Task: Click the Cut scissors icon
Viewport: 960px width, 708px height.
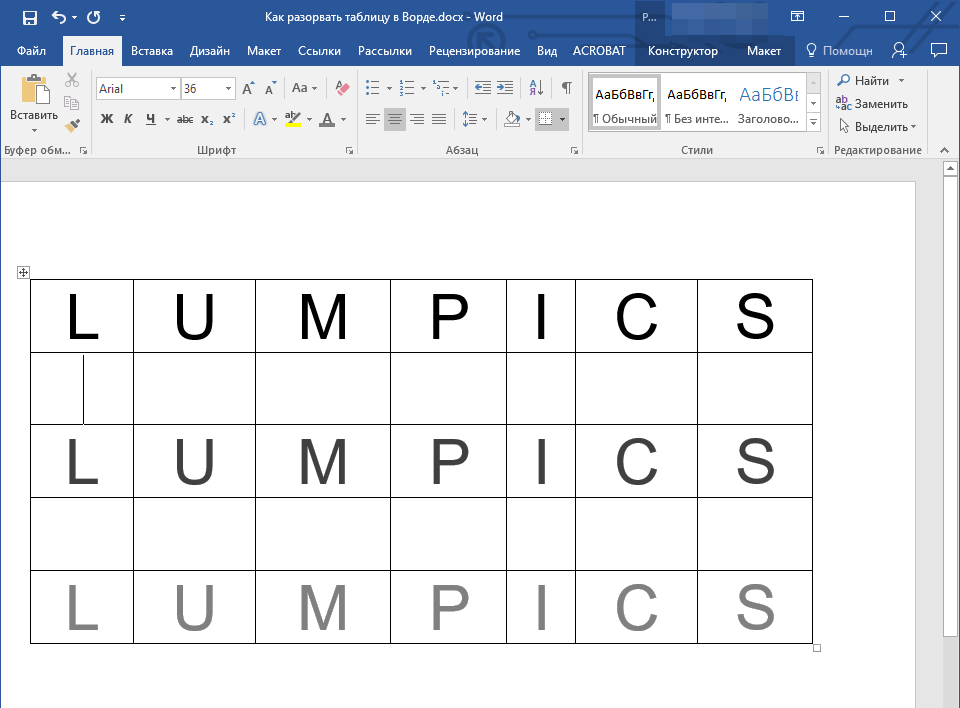Action: 72,80
